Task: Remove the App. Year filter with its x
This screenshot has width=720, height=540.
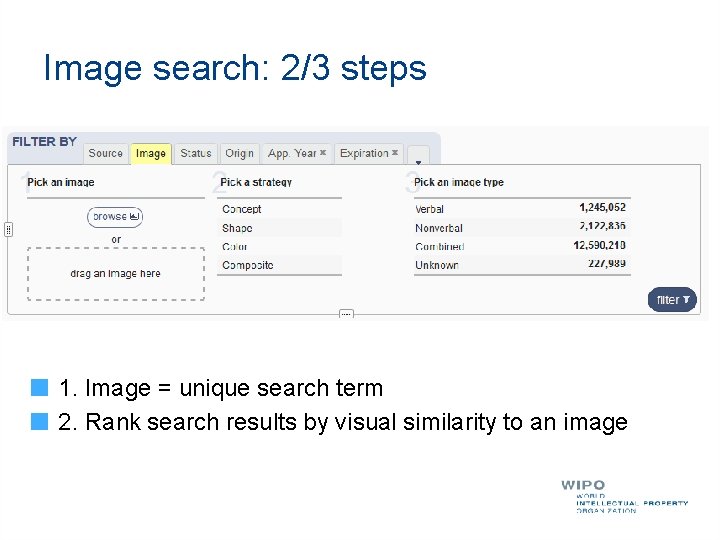Action: 323,152
